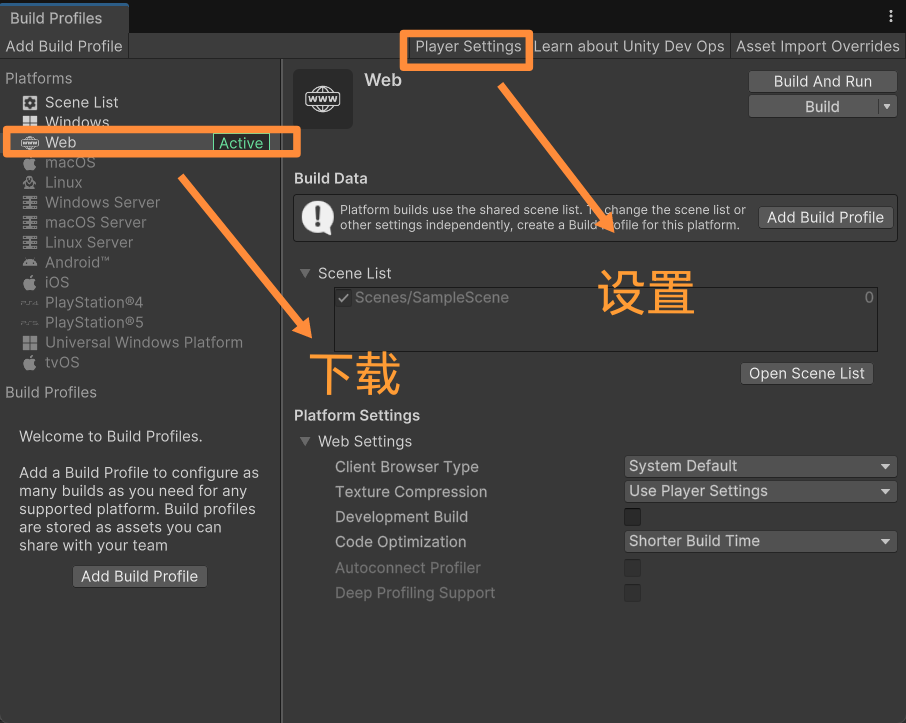Click the Scenes/SampleScene scene entry text
Viewport: 906px width, 723px height.
click(x=432, y=298)
